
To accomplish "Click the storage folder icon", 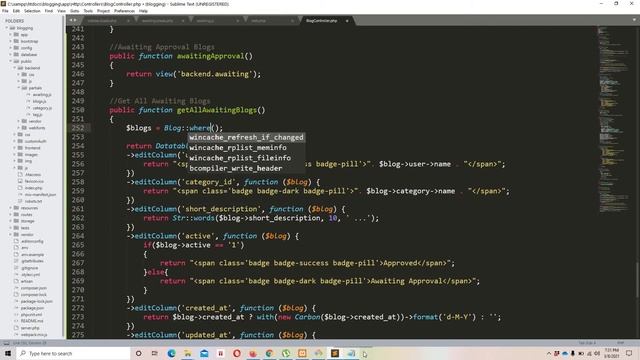I will tap(16, 221).
